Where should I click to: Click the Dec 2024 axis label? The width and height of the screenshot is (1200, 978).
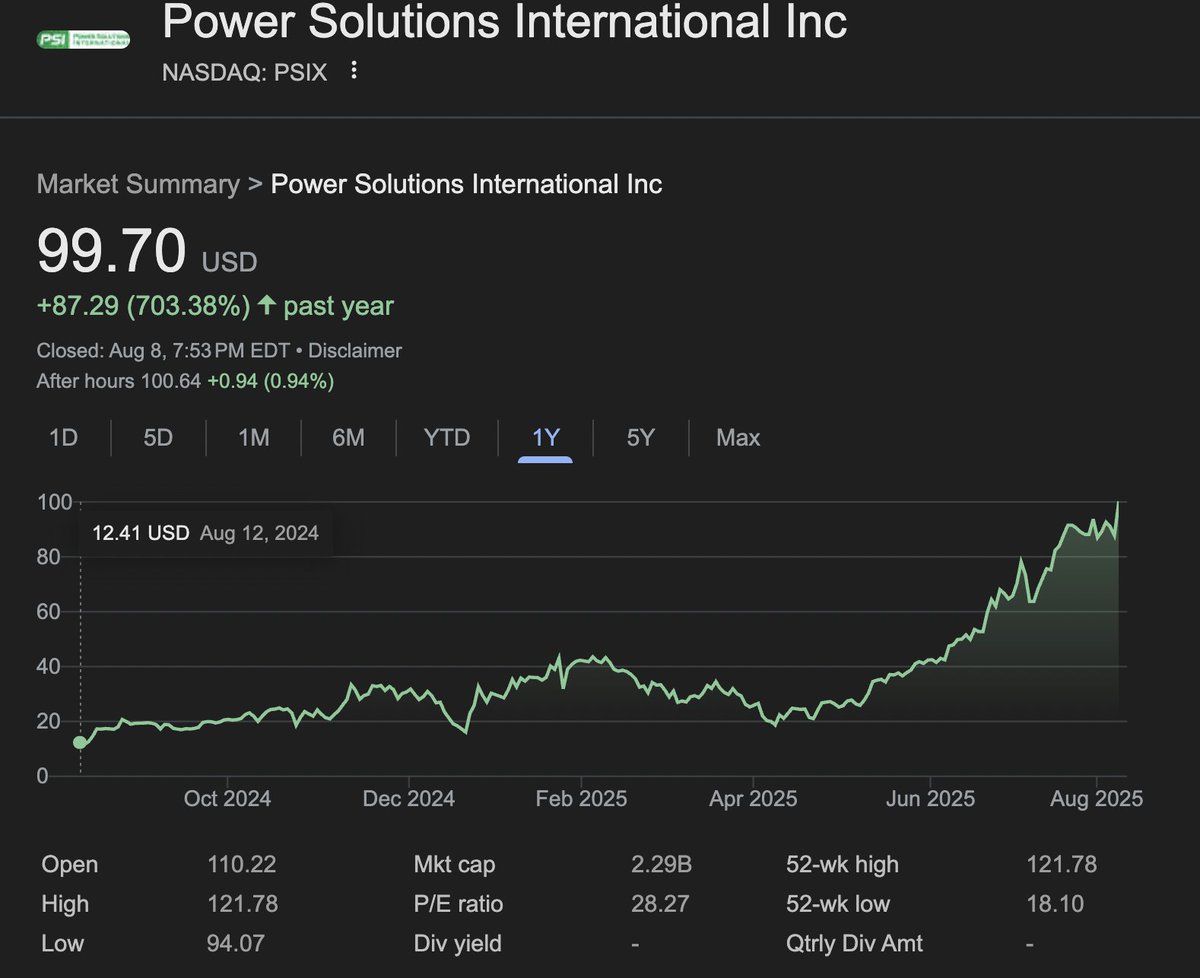coord(409,798)
